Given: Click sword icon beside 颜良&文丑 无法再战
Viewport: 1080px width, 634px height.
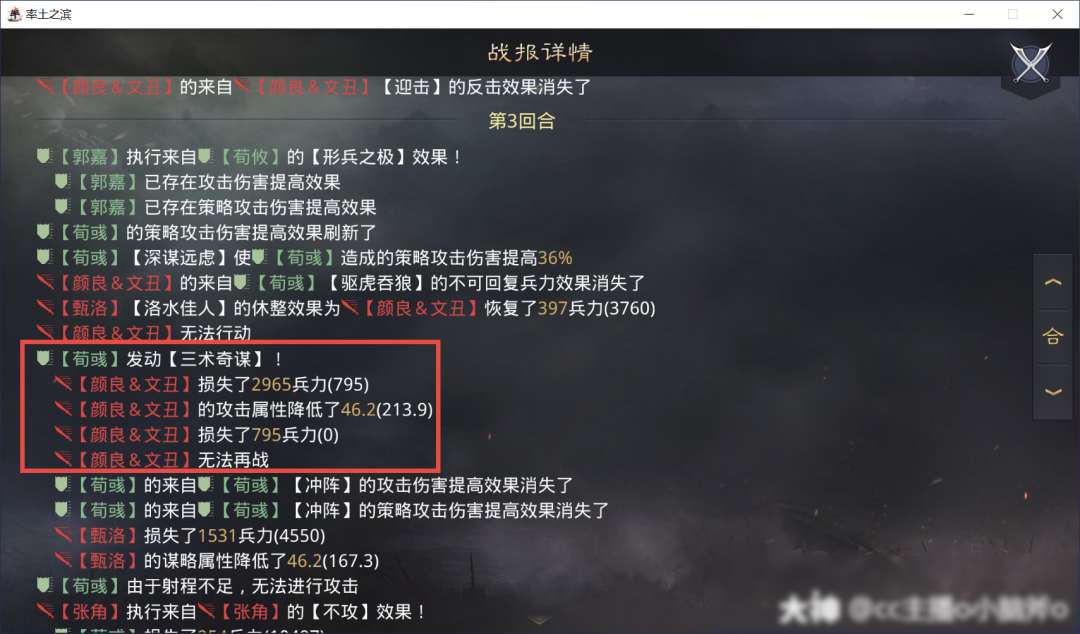Looking at the screenshot, I should point(63,459).
